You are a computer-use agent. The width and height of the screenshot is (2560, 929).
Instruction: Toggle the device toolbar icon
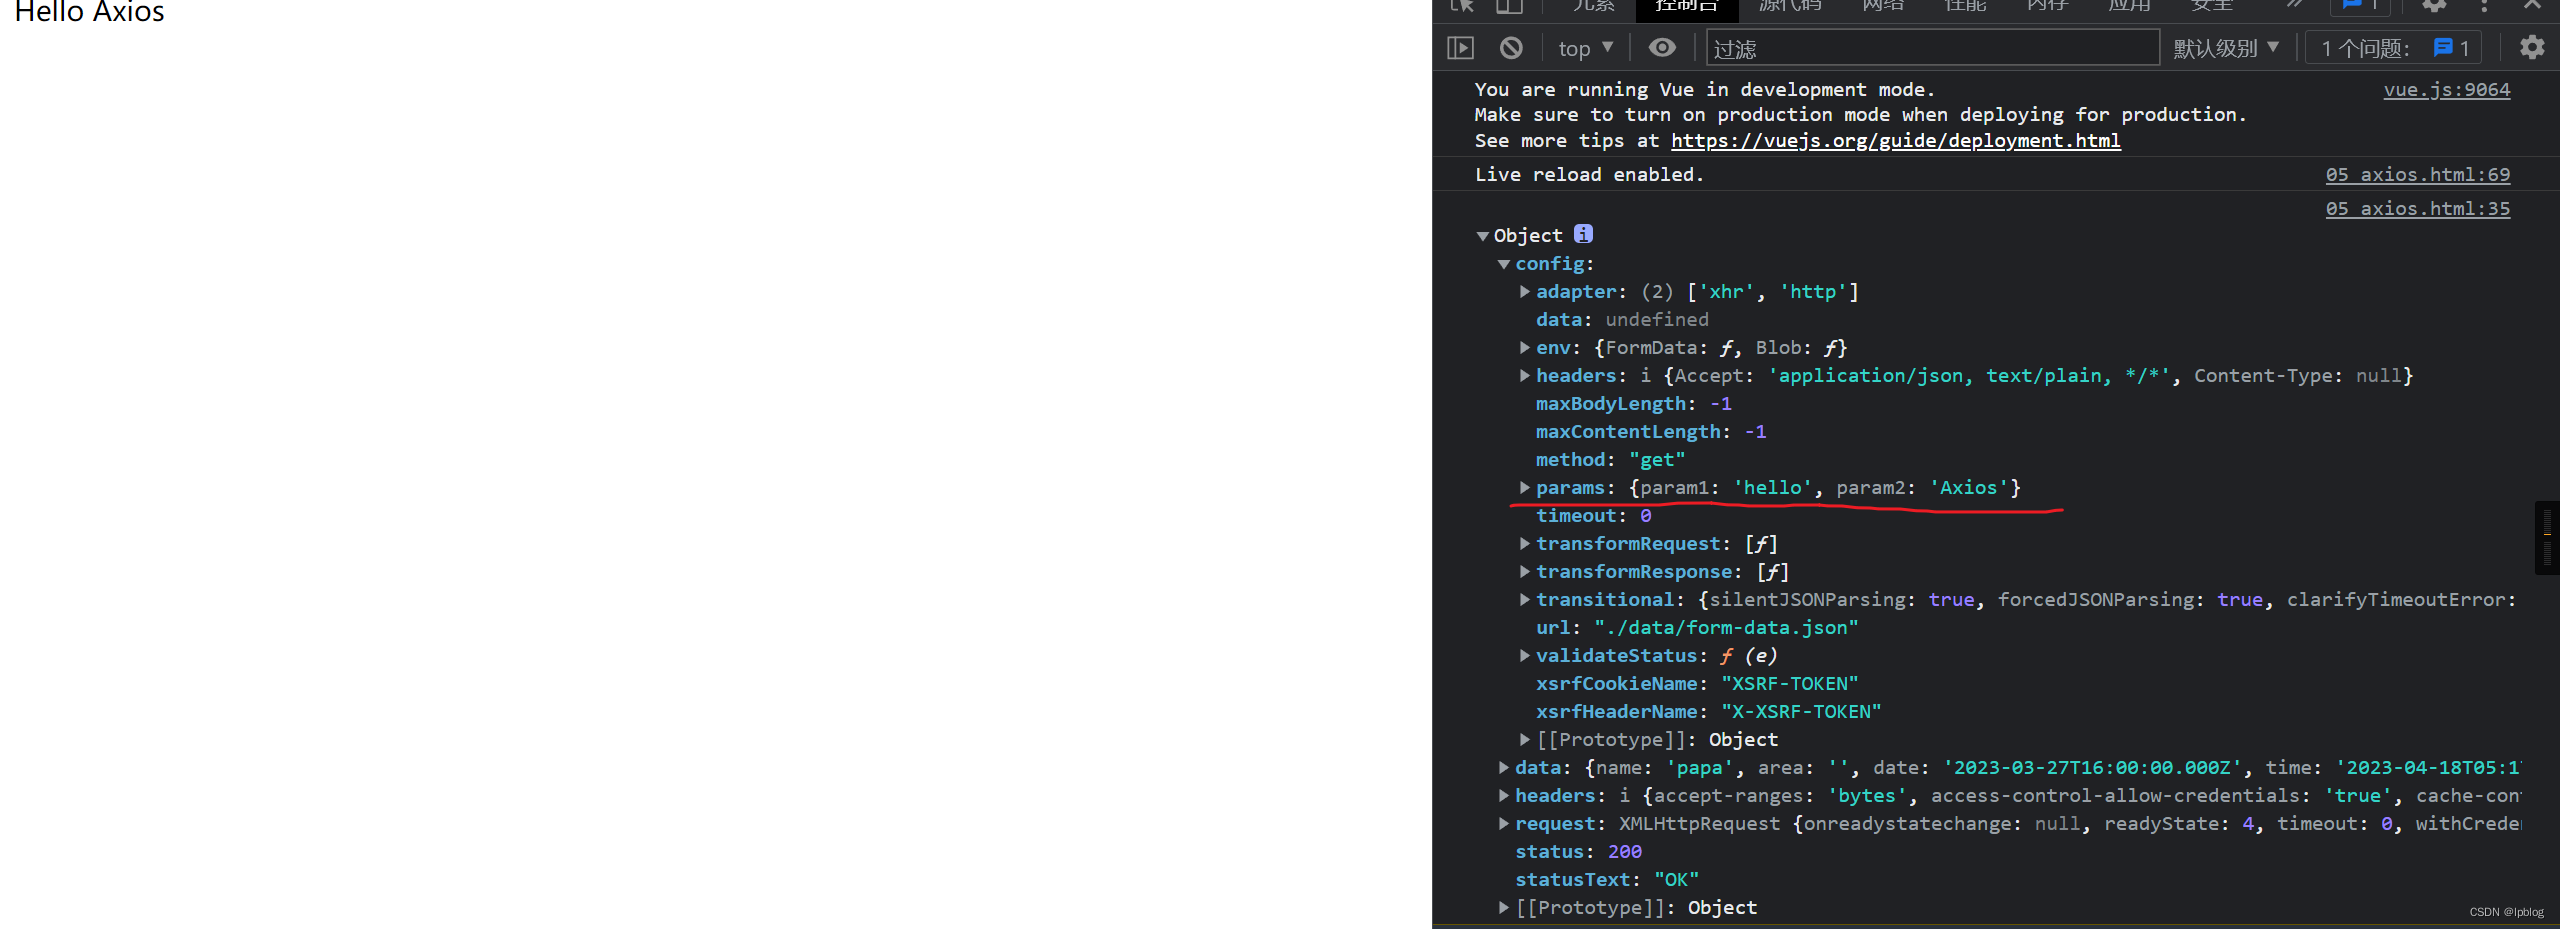point(1509,5)
